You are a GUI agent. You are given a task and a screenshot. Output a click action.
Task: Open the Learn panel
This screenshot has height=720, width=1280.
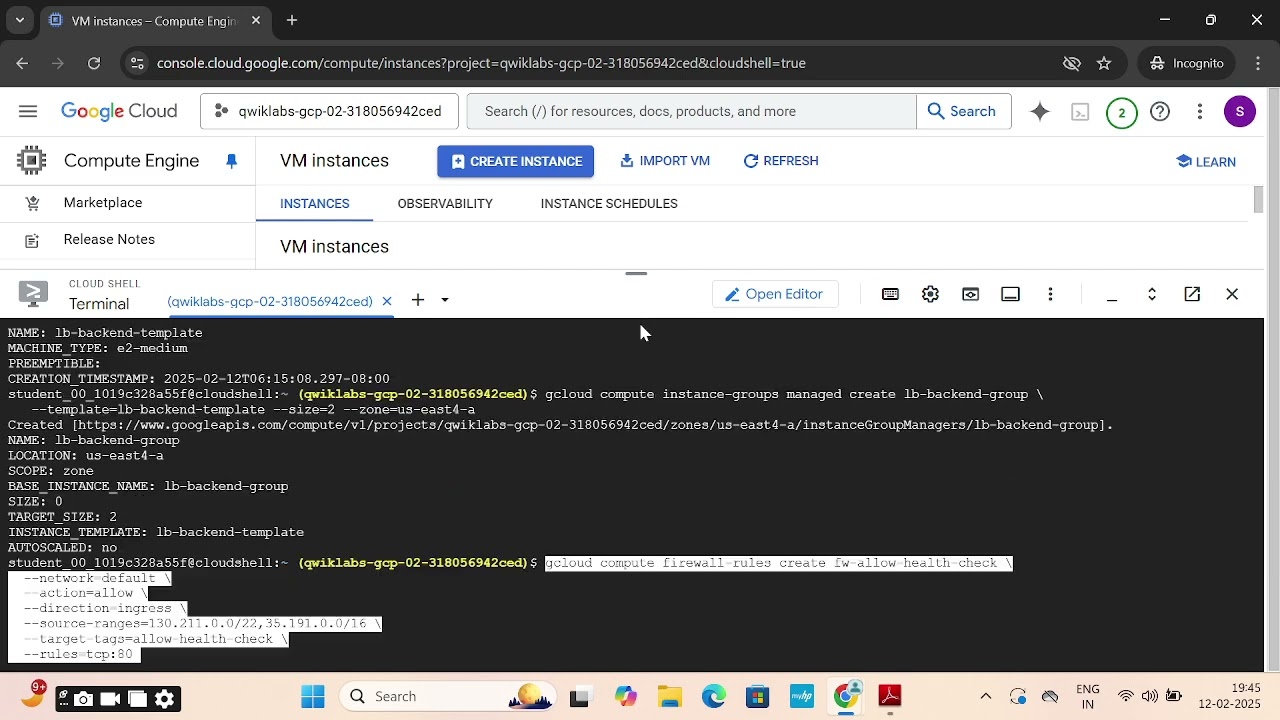(x=1206, y=162)
